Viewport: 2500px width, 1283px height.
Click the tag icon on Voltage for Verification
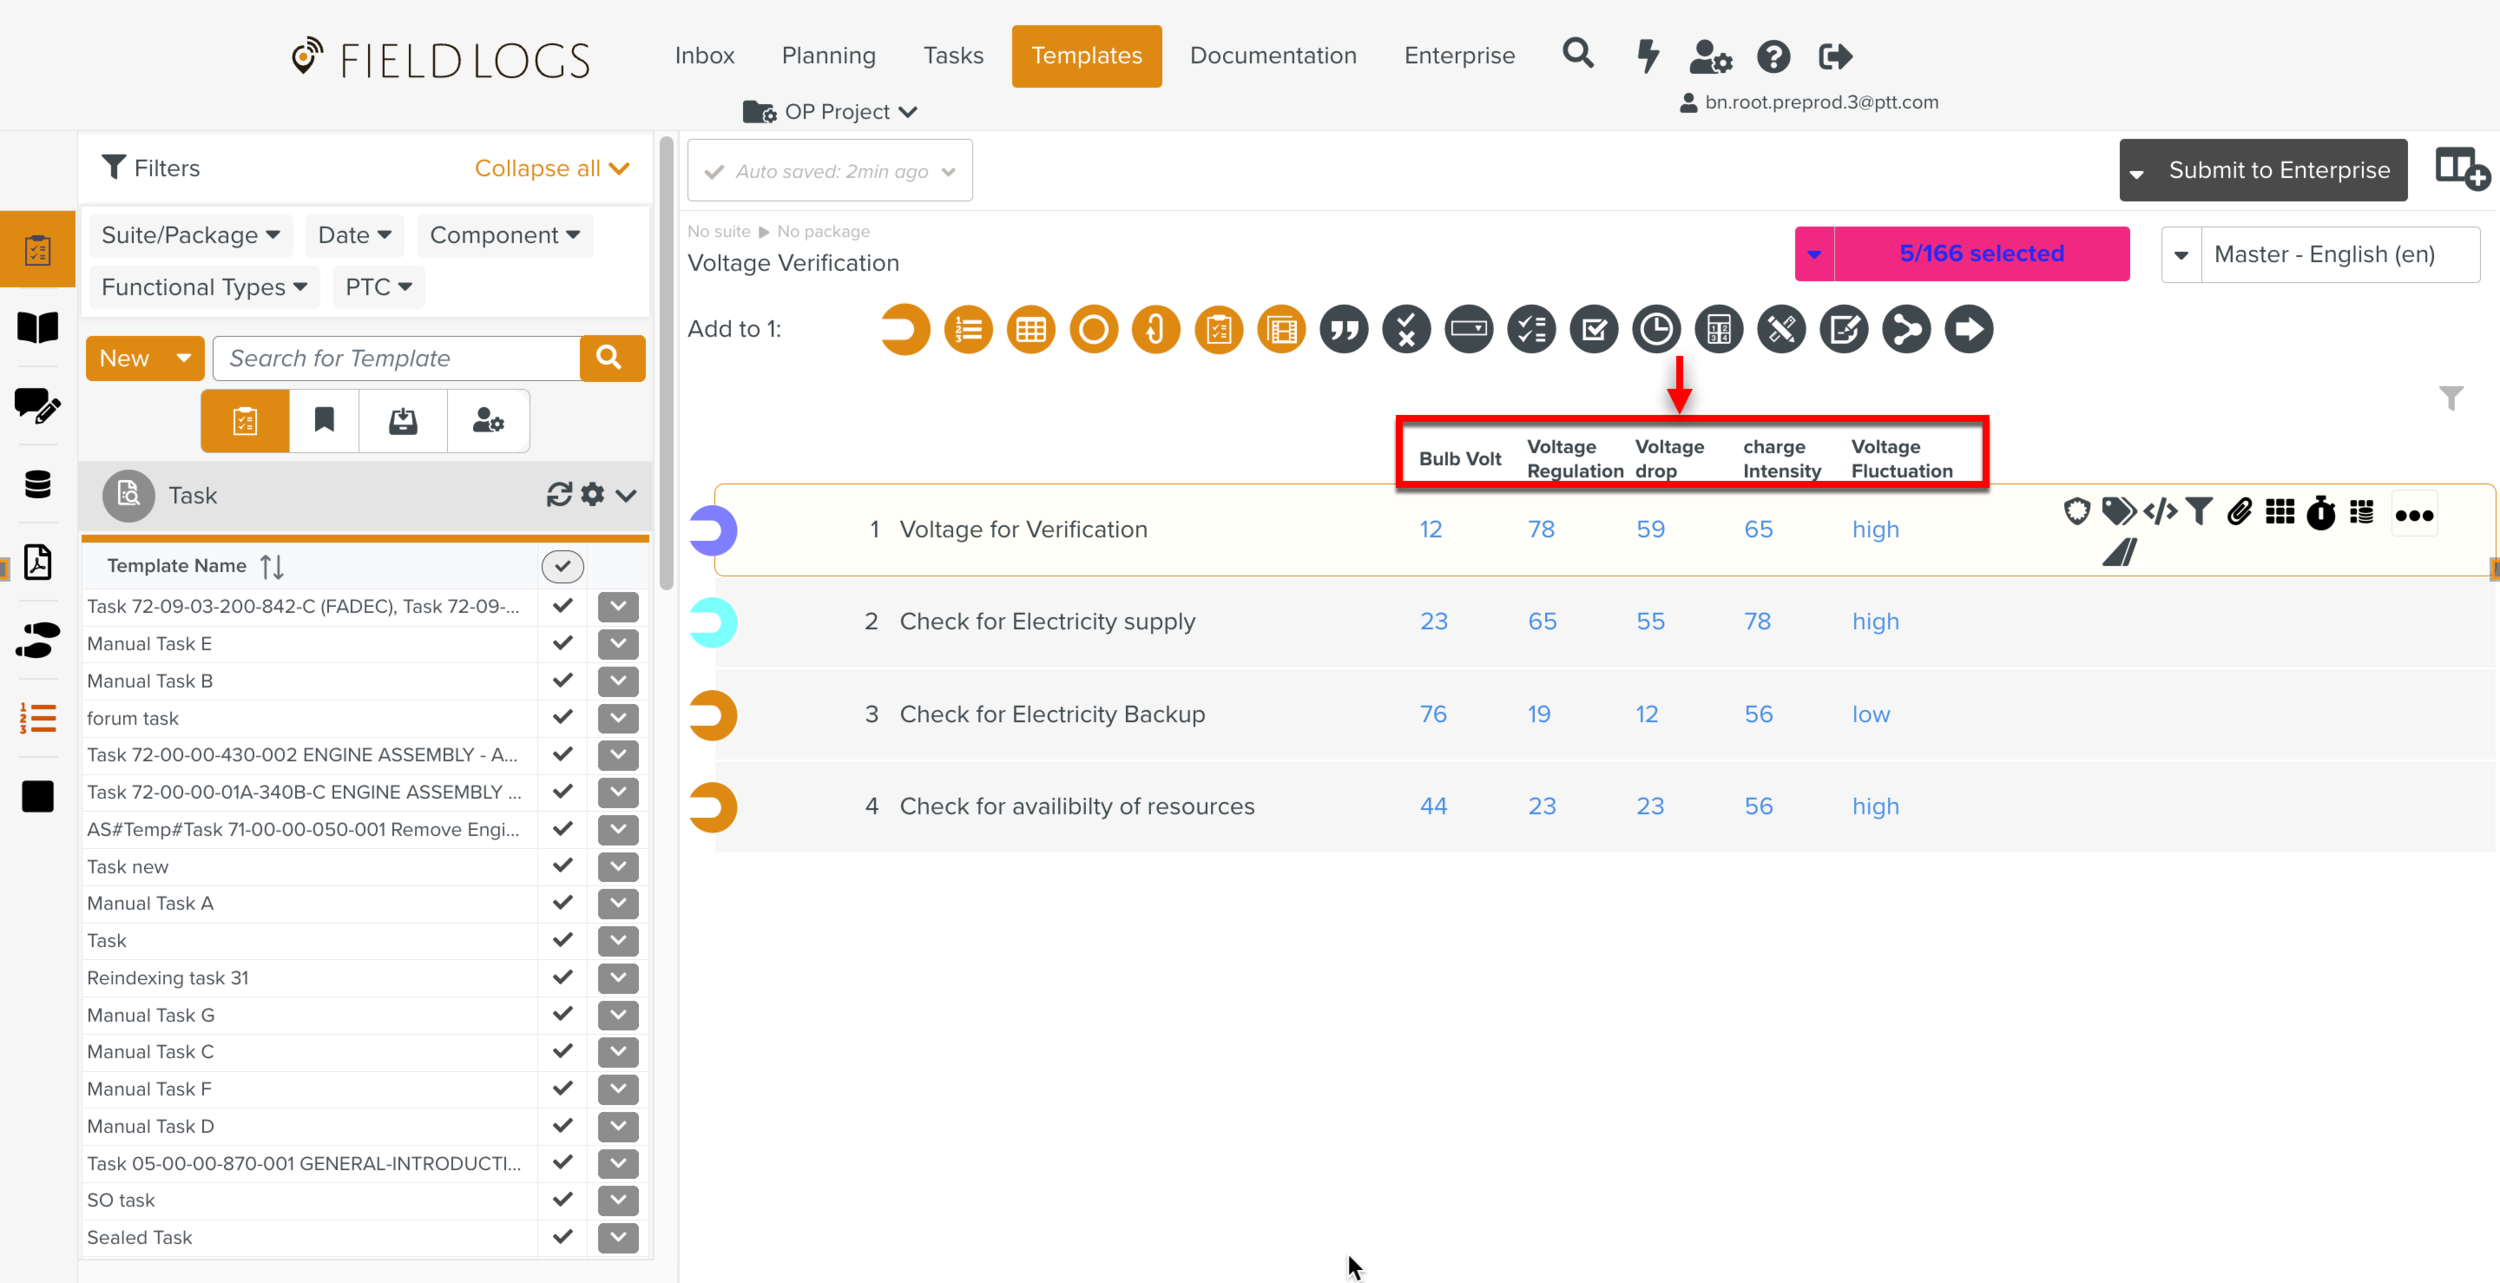click(2117, 512)
